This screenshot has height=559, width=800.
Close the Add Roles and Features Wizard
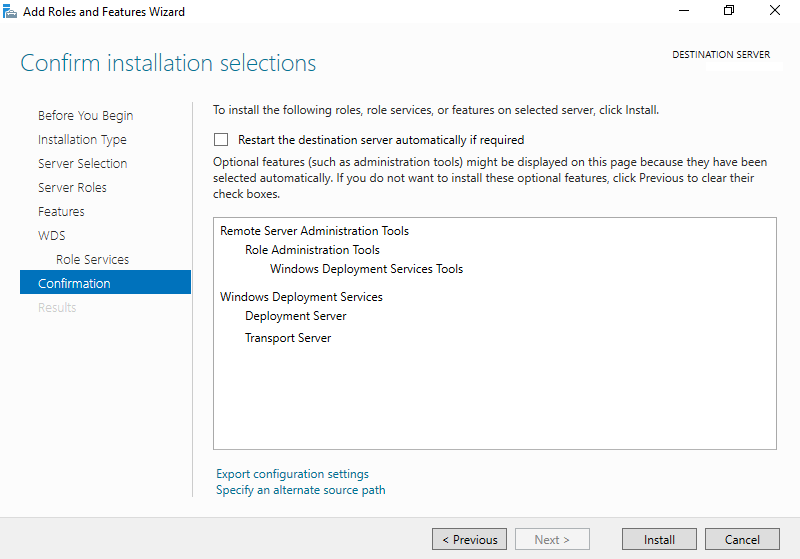tap(774, 11)
